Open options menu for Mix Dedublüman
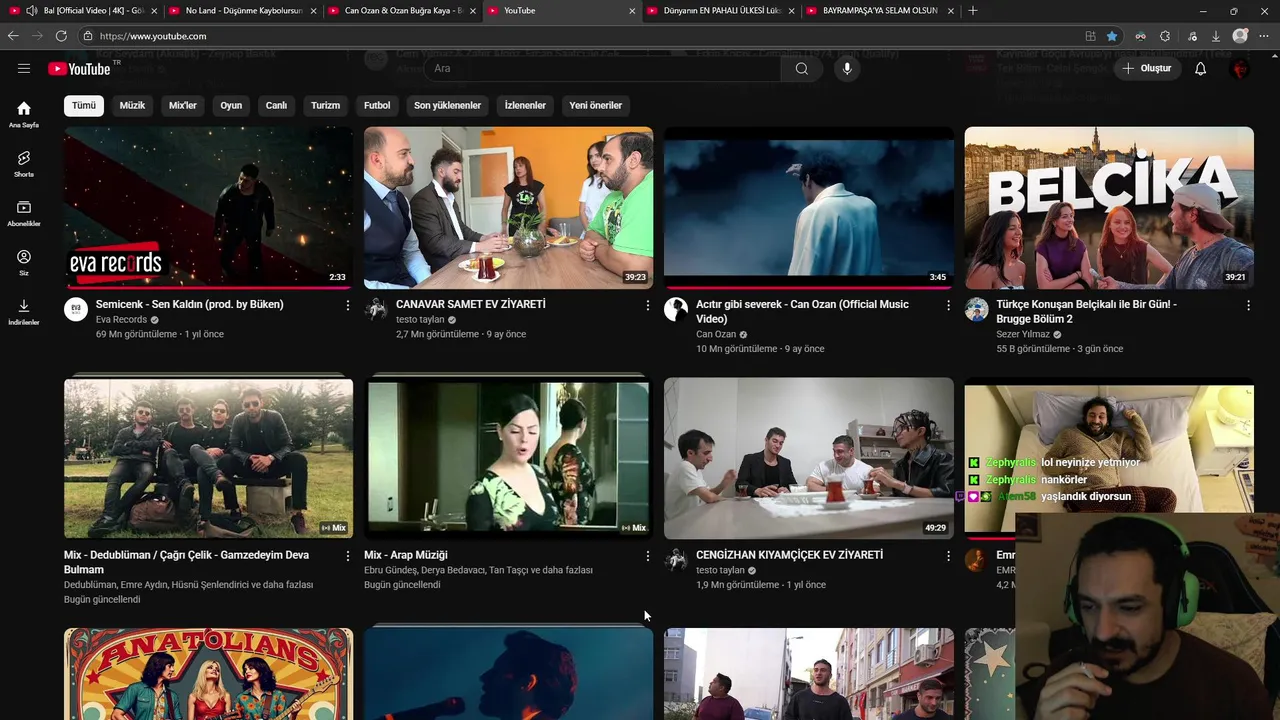This screenshot has width=1280, height=720. (348, 556)
